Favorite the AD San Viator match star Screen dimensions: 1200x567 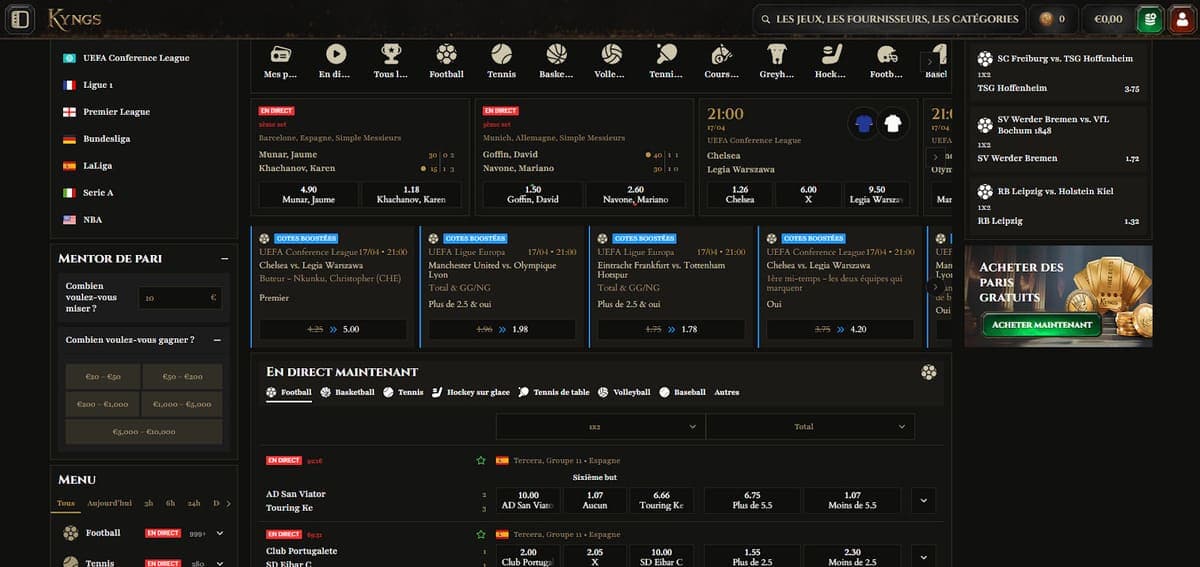(x=480, y=461)
